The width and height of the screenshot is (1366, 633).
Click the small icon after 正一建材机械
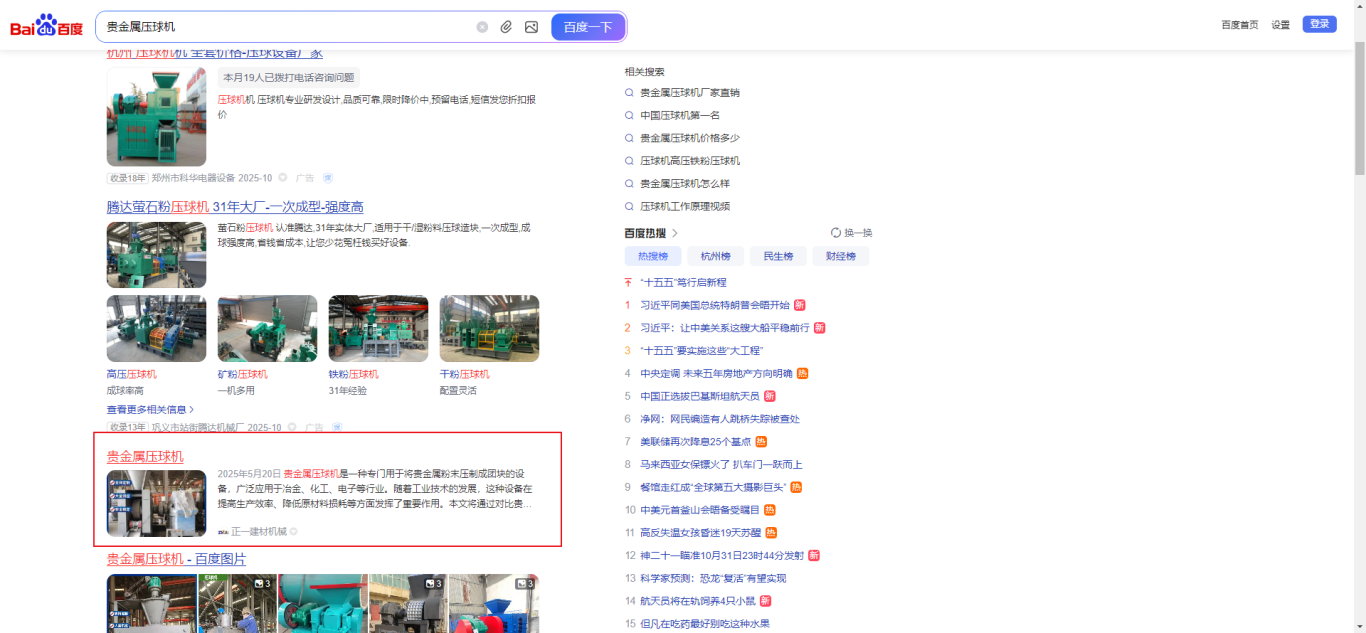pyautogui.click(x=294, y=531)
